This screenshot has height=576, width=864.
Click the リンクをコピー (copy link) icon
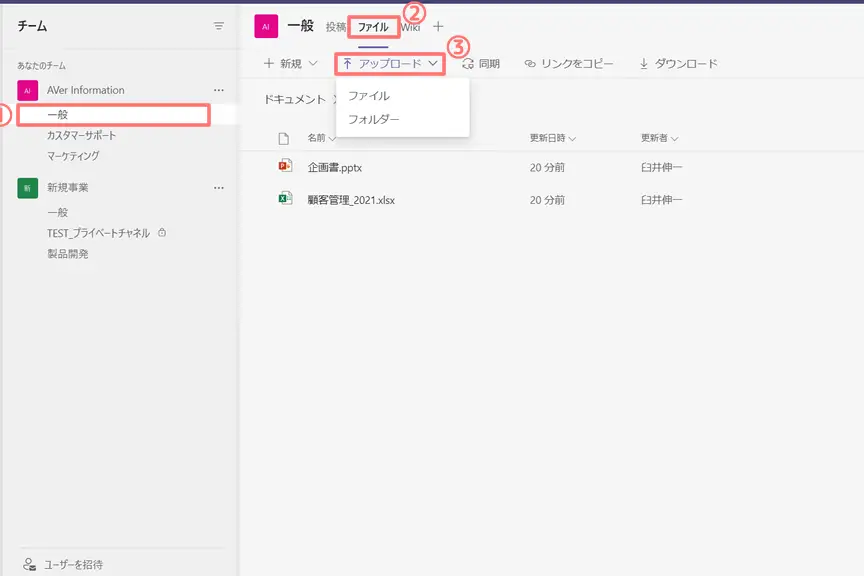click(x=528, y=62)
